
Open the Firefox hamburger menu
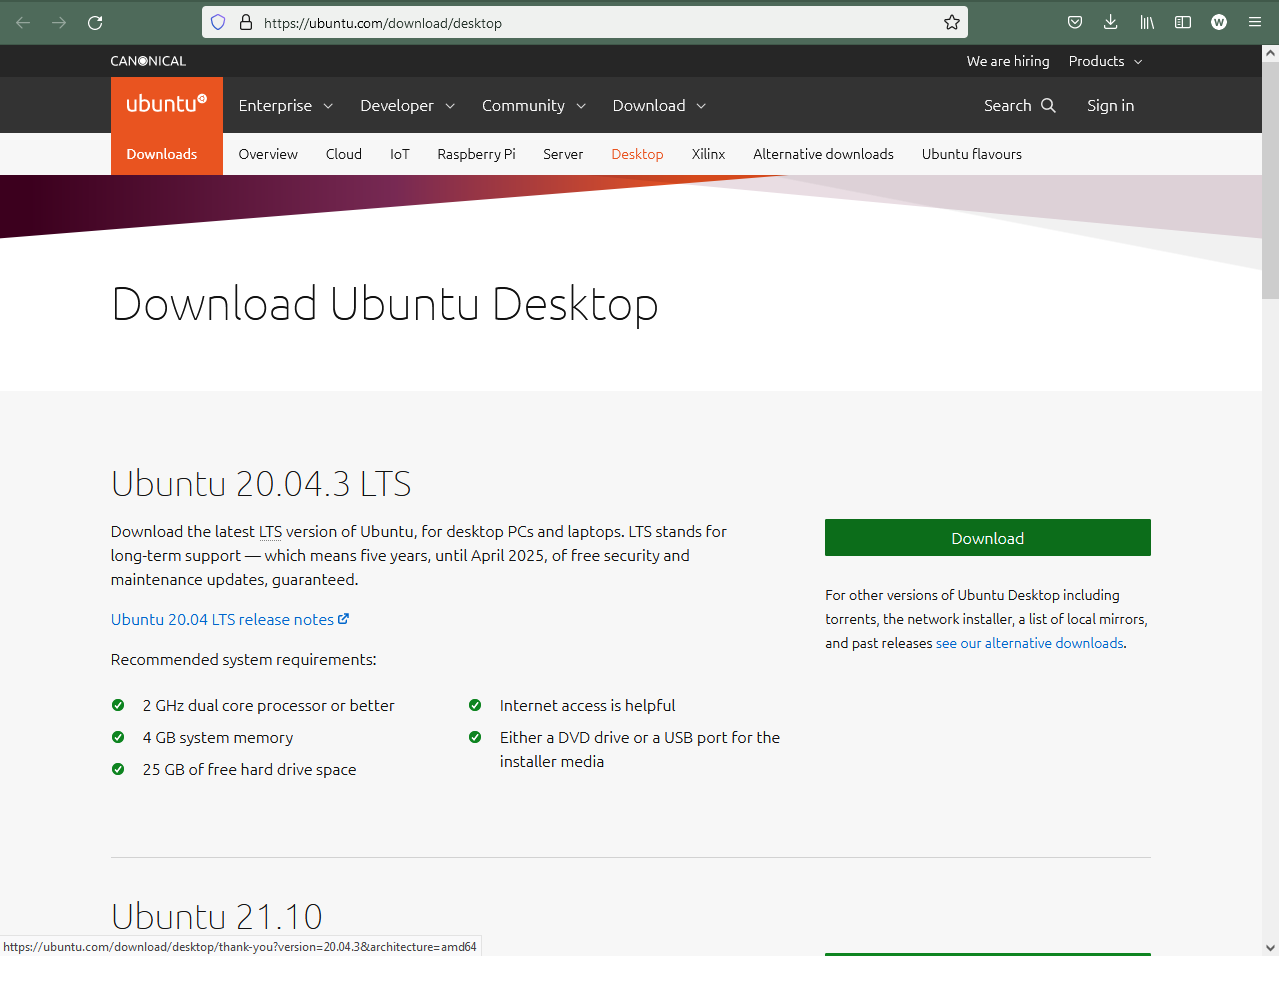coord(1255,22)
